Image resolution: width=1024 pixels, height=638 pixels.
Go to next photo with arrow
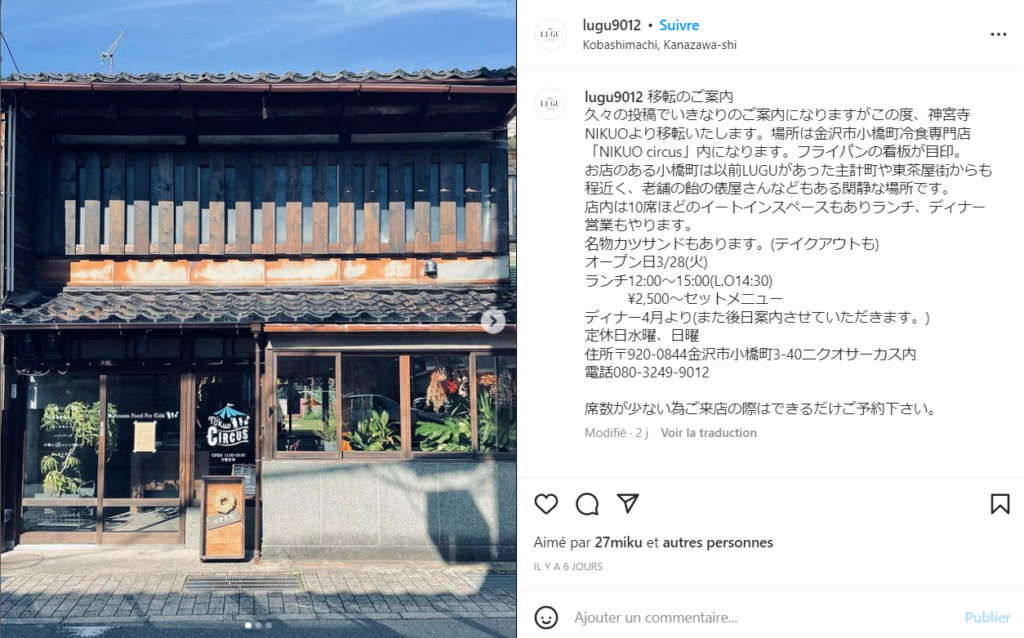coord(493,321)
